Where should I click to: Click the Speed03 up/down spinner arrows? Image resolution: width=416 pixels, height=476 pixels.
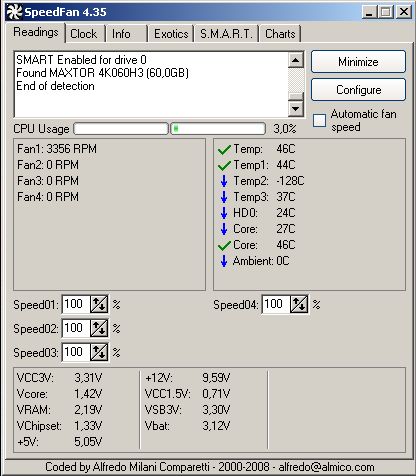click(99, 352)
